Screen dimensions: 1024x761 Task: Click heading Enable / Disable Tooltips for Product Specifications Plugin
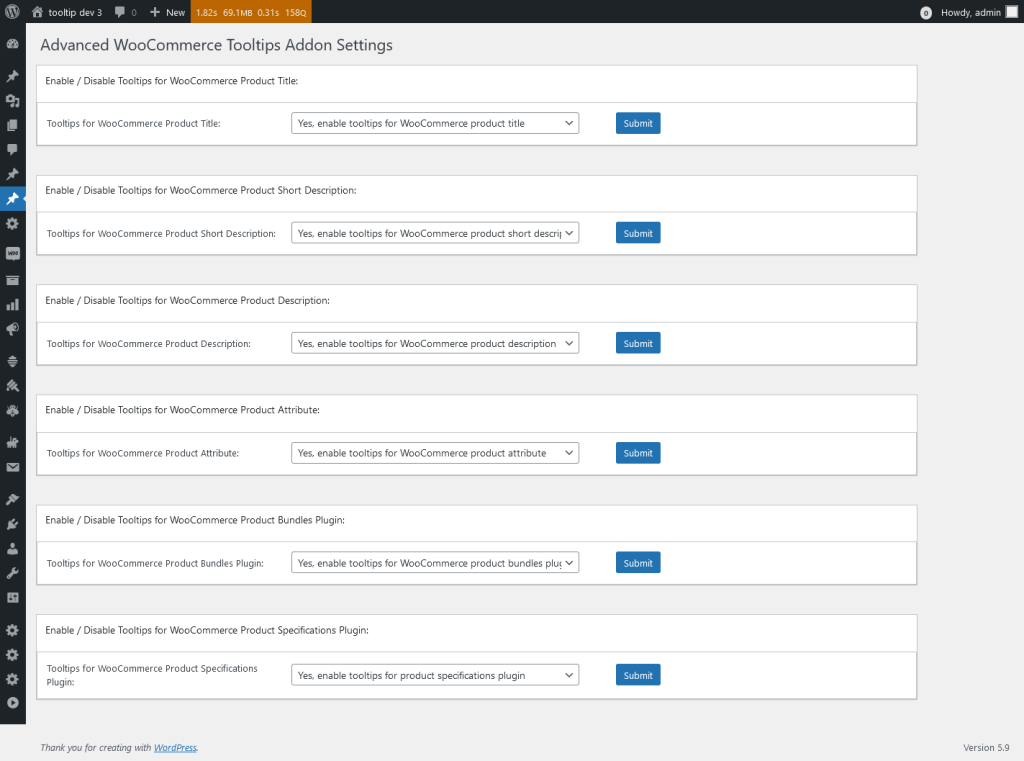click(x=207, y=630)
